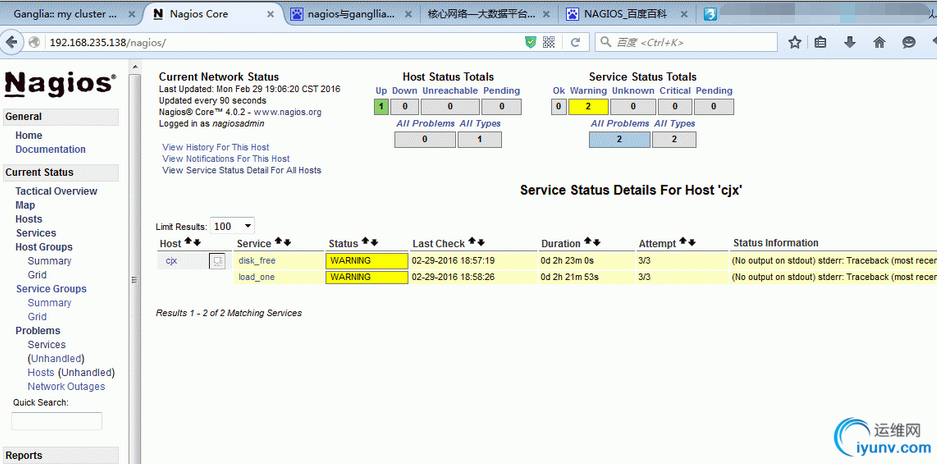Click the QR code icon in address bar

tap(549, 43)
